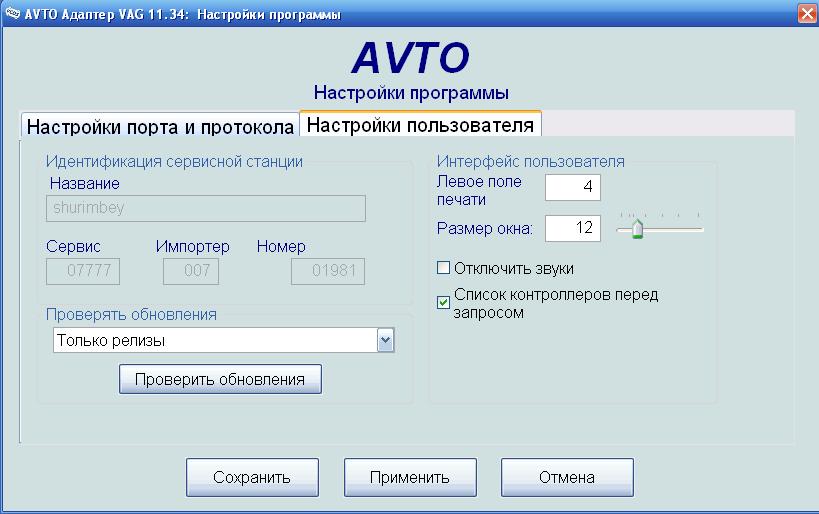Select the Настройки пользователя tab
Screen dimensions: 819x514
[x=420, y=125]
